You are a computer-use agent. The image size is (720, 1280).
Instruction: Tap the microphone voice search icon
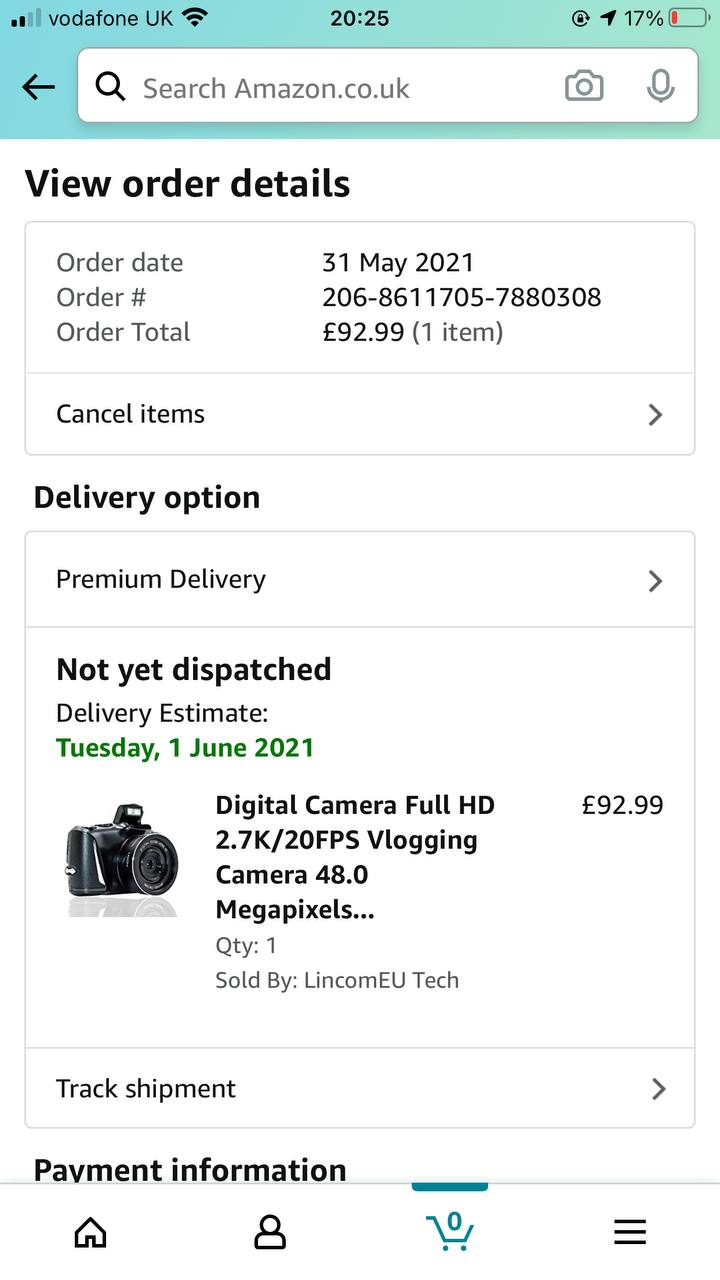[x=659, y=87]
